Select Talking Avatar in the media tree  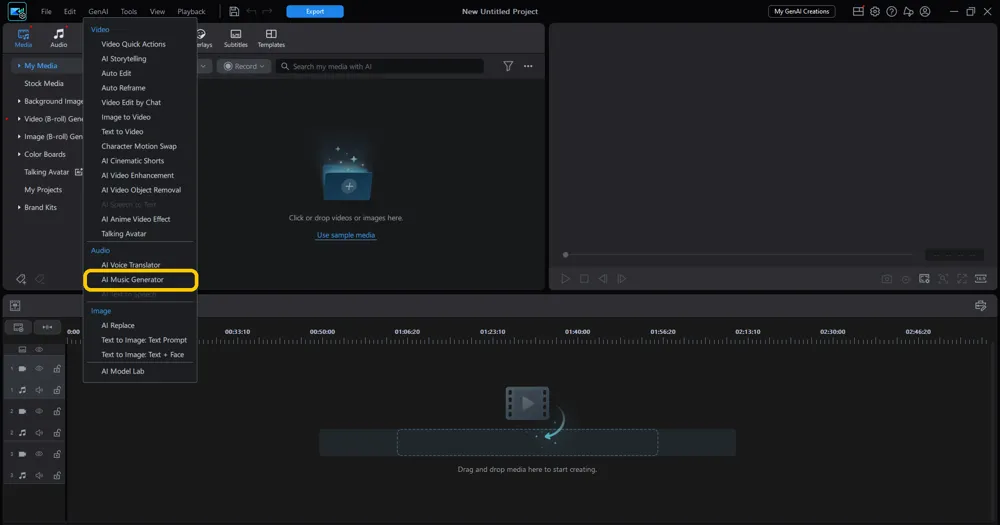pyautogui.click(x=46, y=172)
